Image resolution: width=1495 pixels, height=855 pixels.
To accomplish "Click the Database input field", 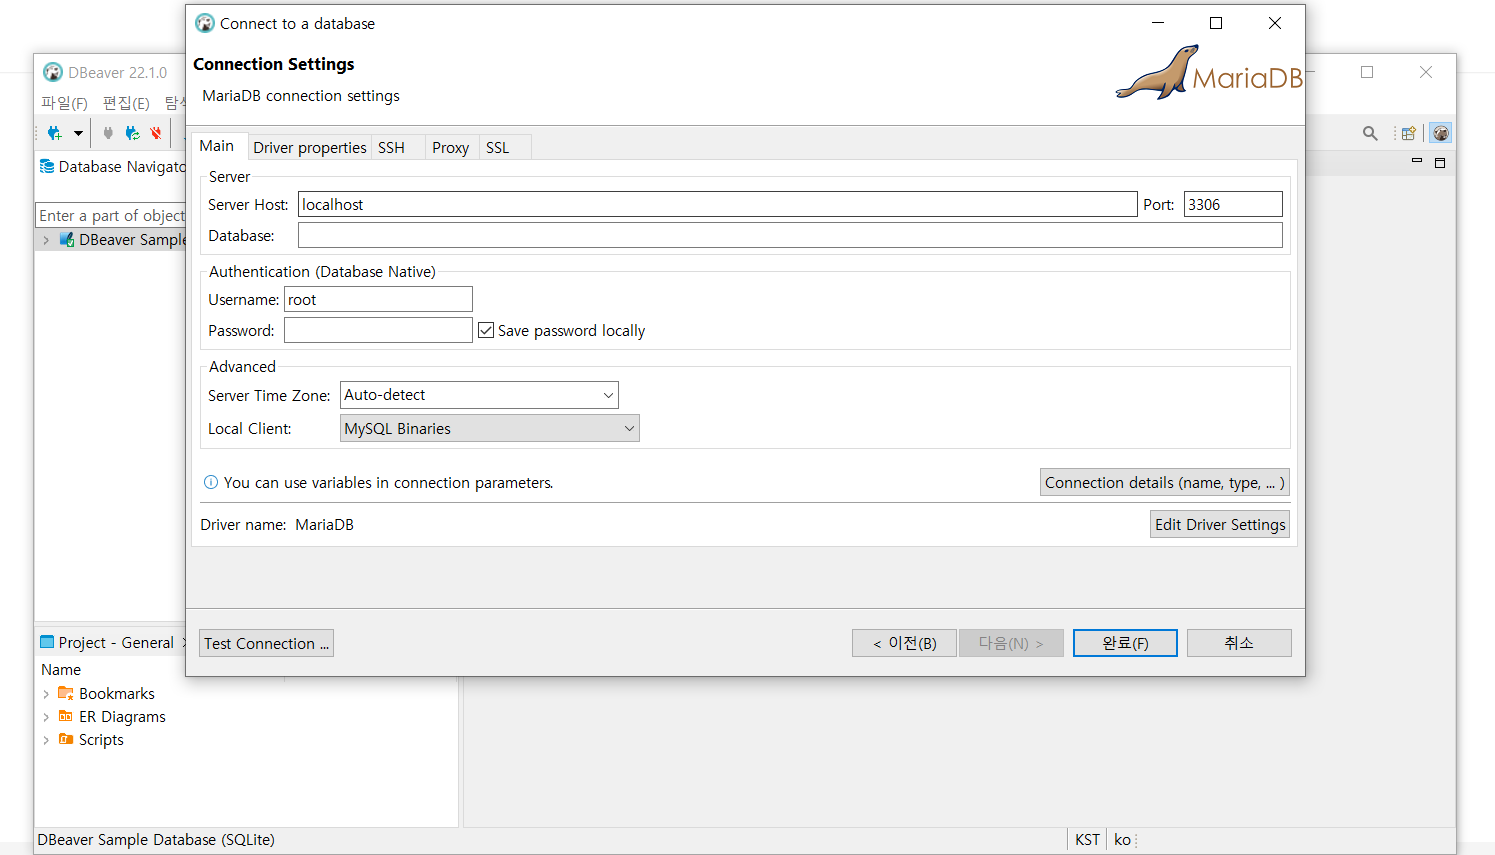I will point(790,235).
